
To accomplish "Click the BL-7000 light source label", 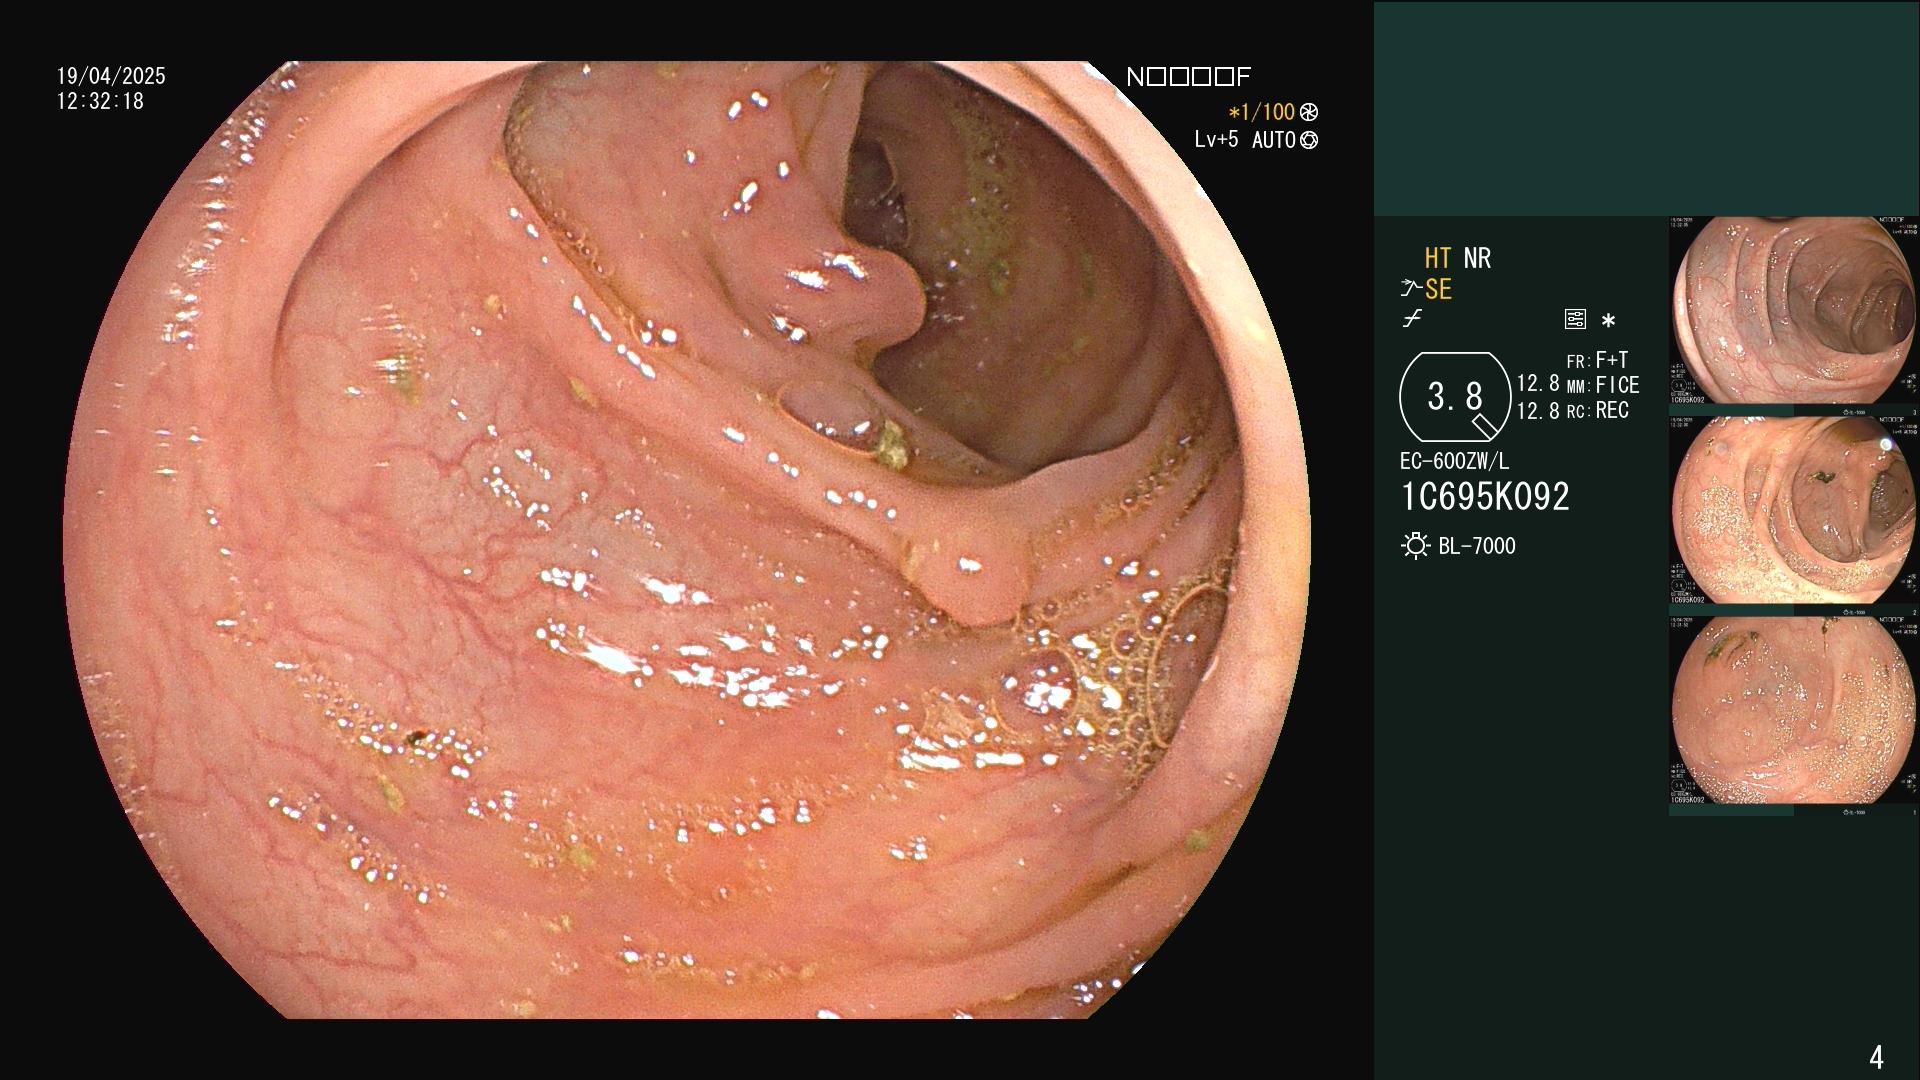I will click(1477, 546).
